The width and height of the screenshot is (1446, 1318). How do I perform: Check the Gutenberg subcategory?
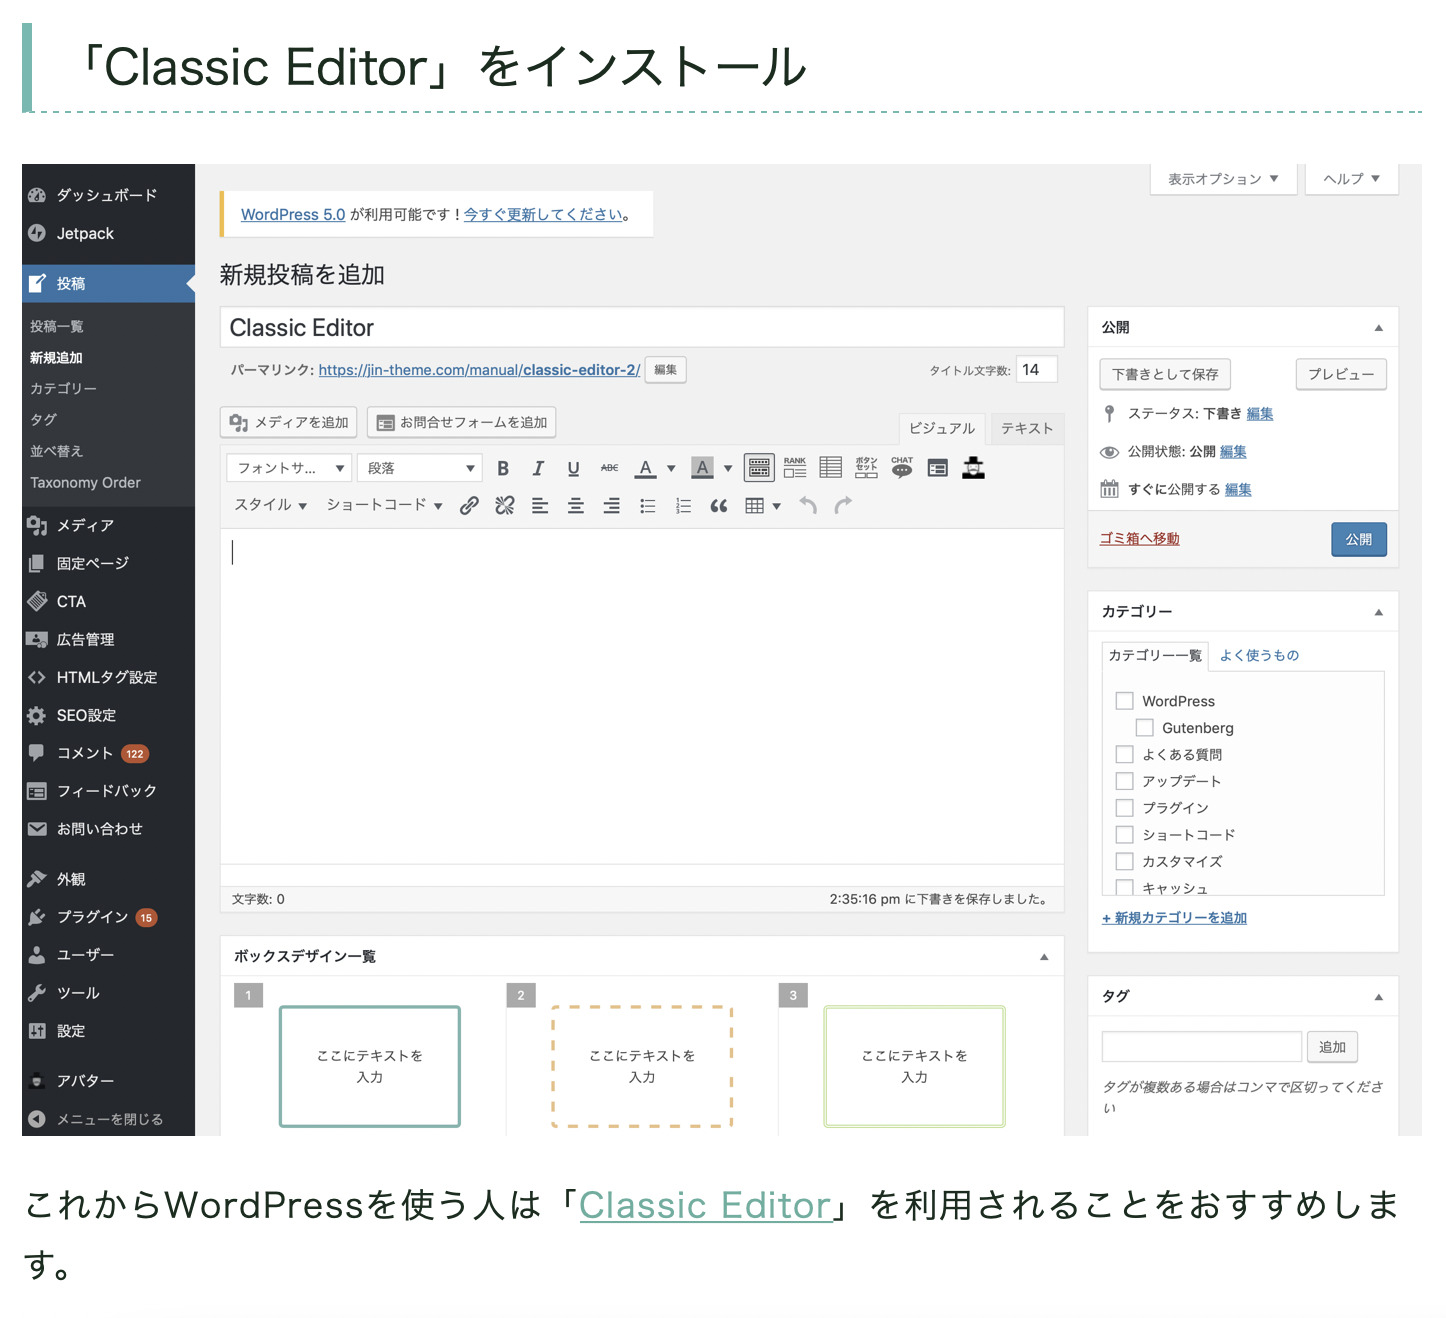[x=1145, y=728]
